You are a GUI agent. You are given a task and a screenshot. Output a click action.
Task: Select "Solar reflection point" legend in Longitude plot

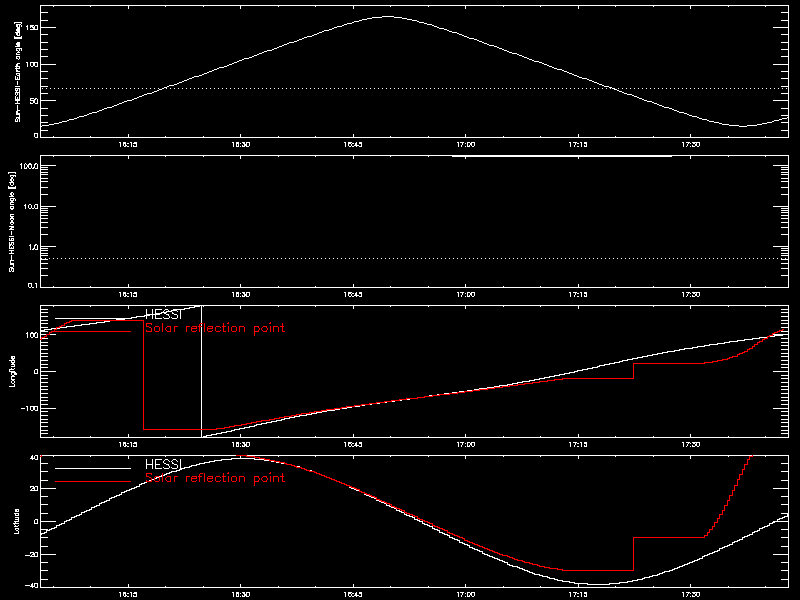click(x=215, y=328)
